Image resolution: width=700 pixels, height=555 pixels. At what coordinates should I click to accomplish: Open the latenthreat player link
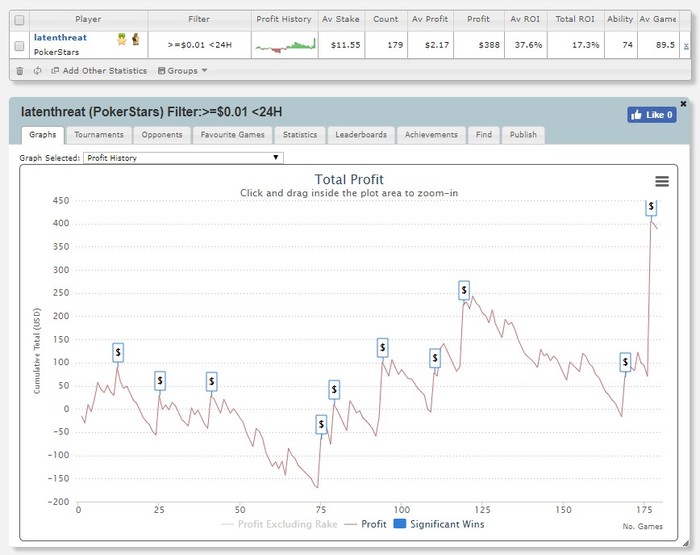60,38
